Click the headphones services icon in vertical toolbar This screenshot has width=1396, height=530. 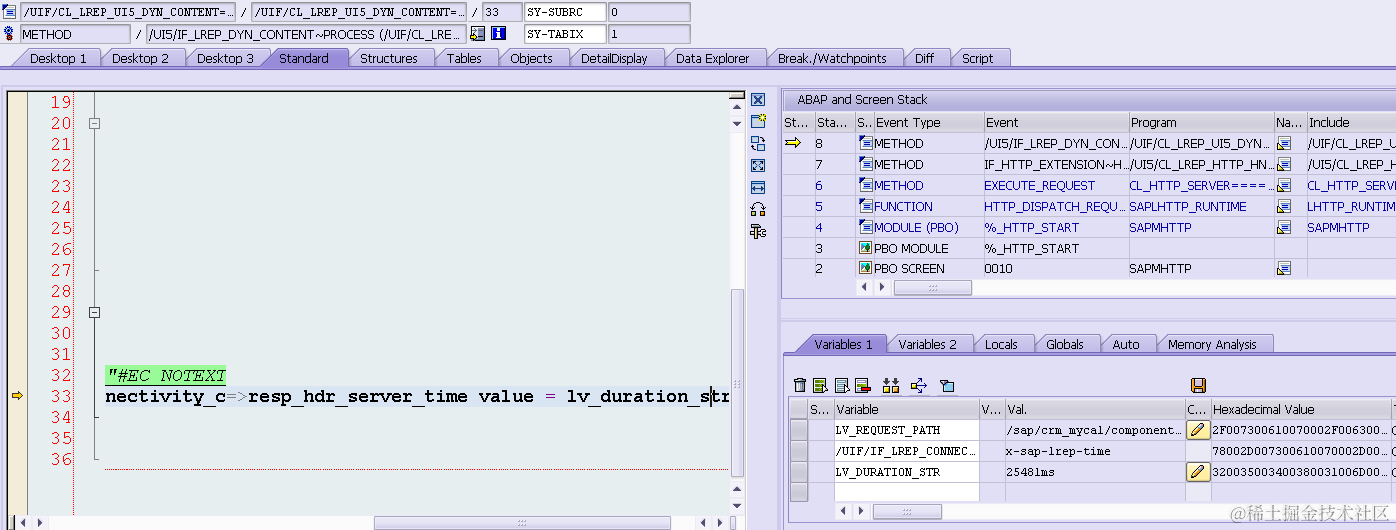tap(758, 209)
